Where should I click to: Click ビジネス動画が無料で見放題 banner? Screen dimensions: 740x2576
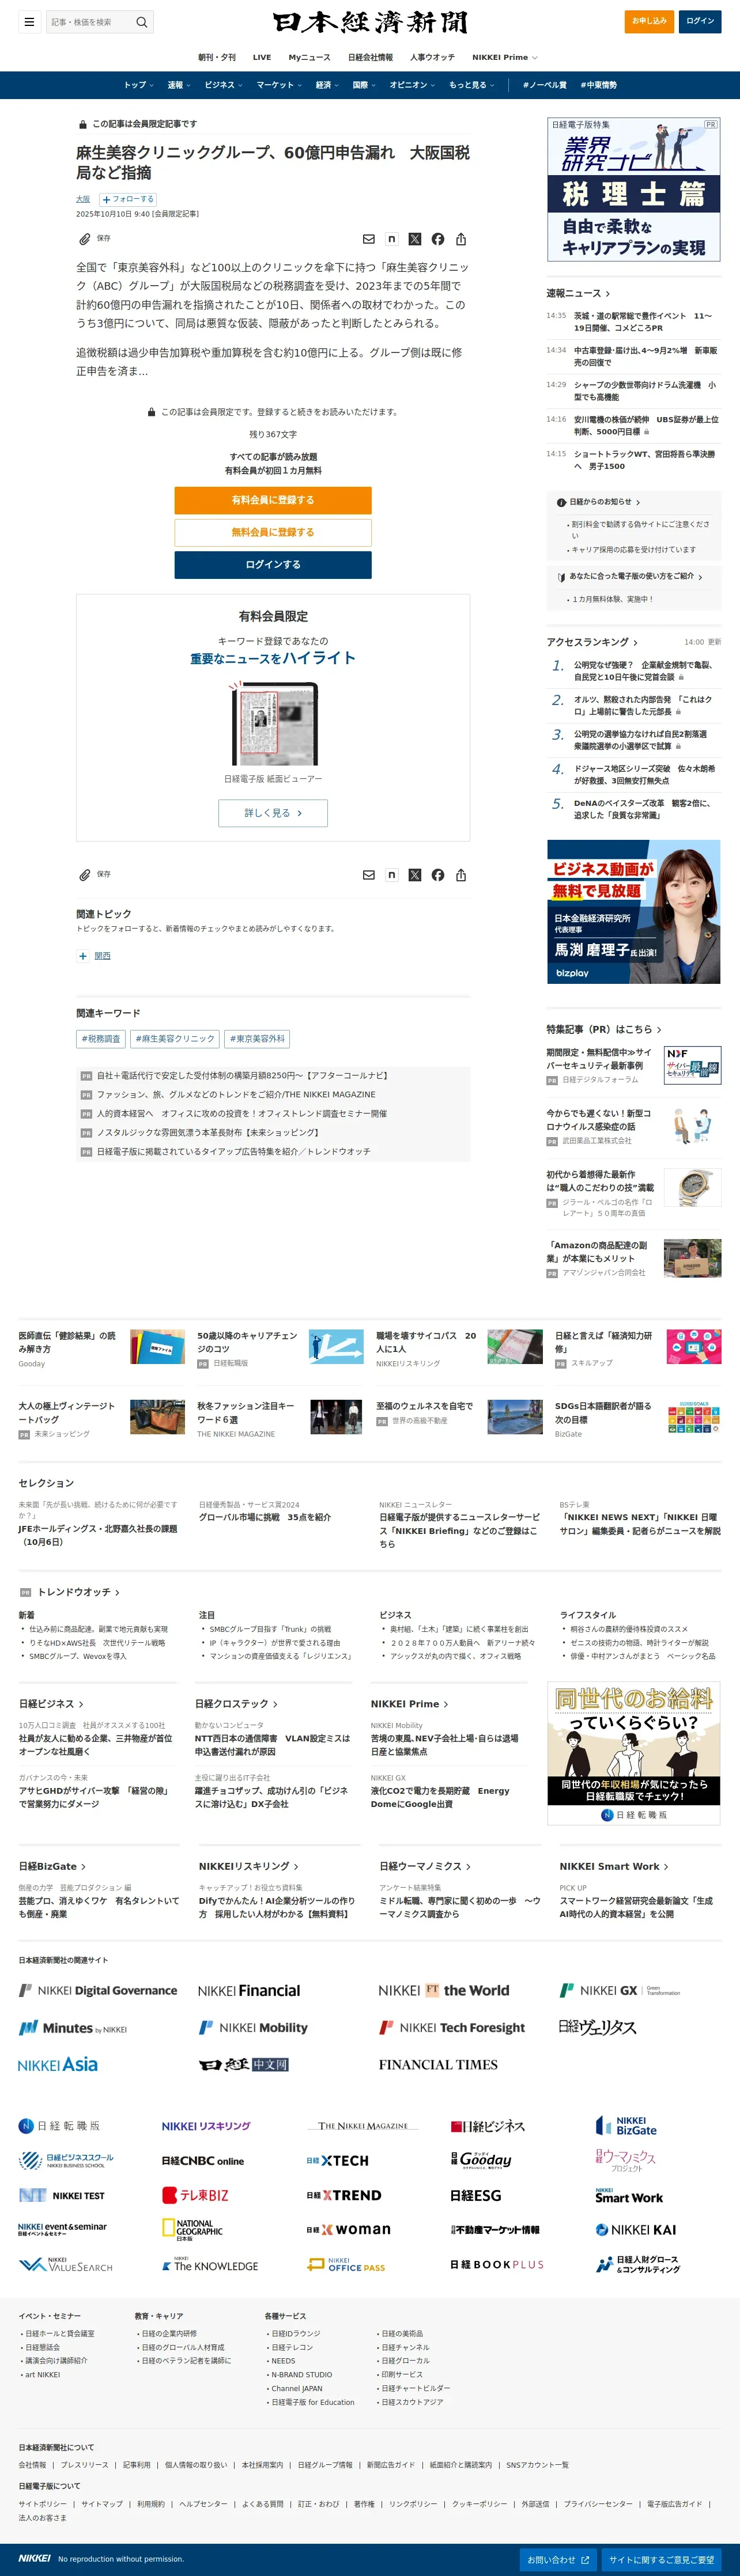(x=634, y=912)
